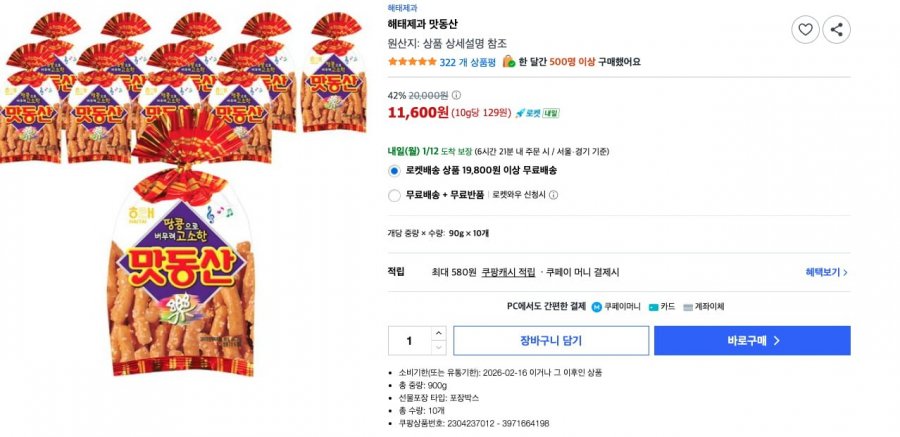The image size is (900, 437).
Task: Open the 쿠팡캐시 적립 link
Action: tap(508, 272)
